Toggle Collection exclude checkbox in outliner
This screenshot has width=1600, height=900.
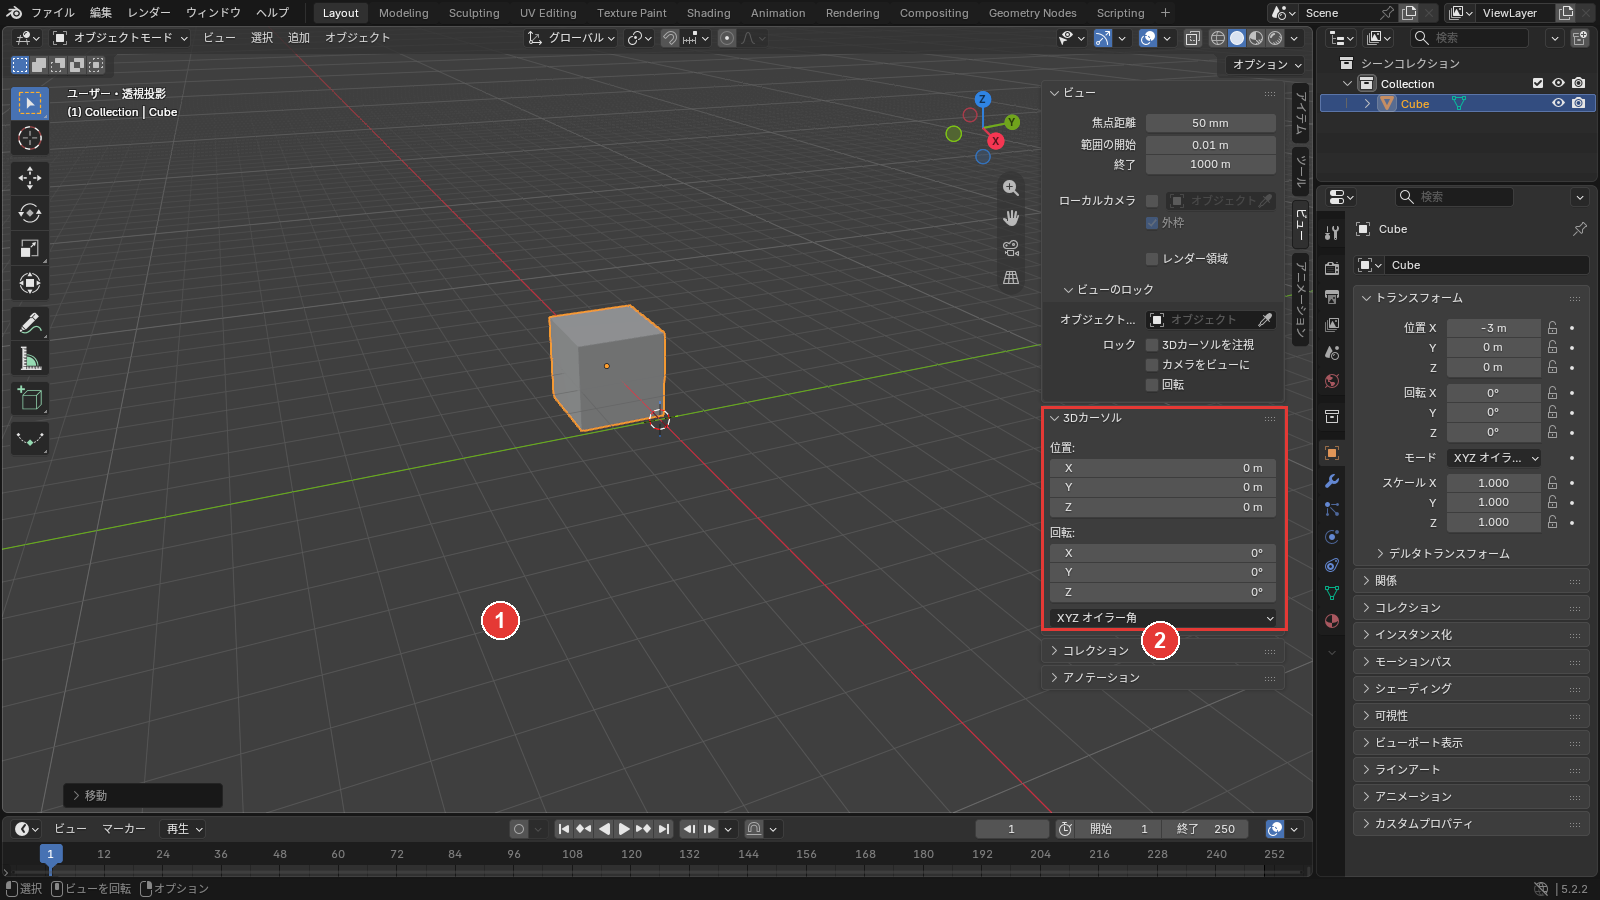1538,84
